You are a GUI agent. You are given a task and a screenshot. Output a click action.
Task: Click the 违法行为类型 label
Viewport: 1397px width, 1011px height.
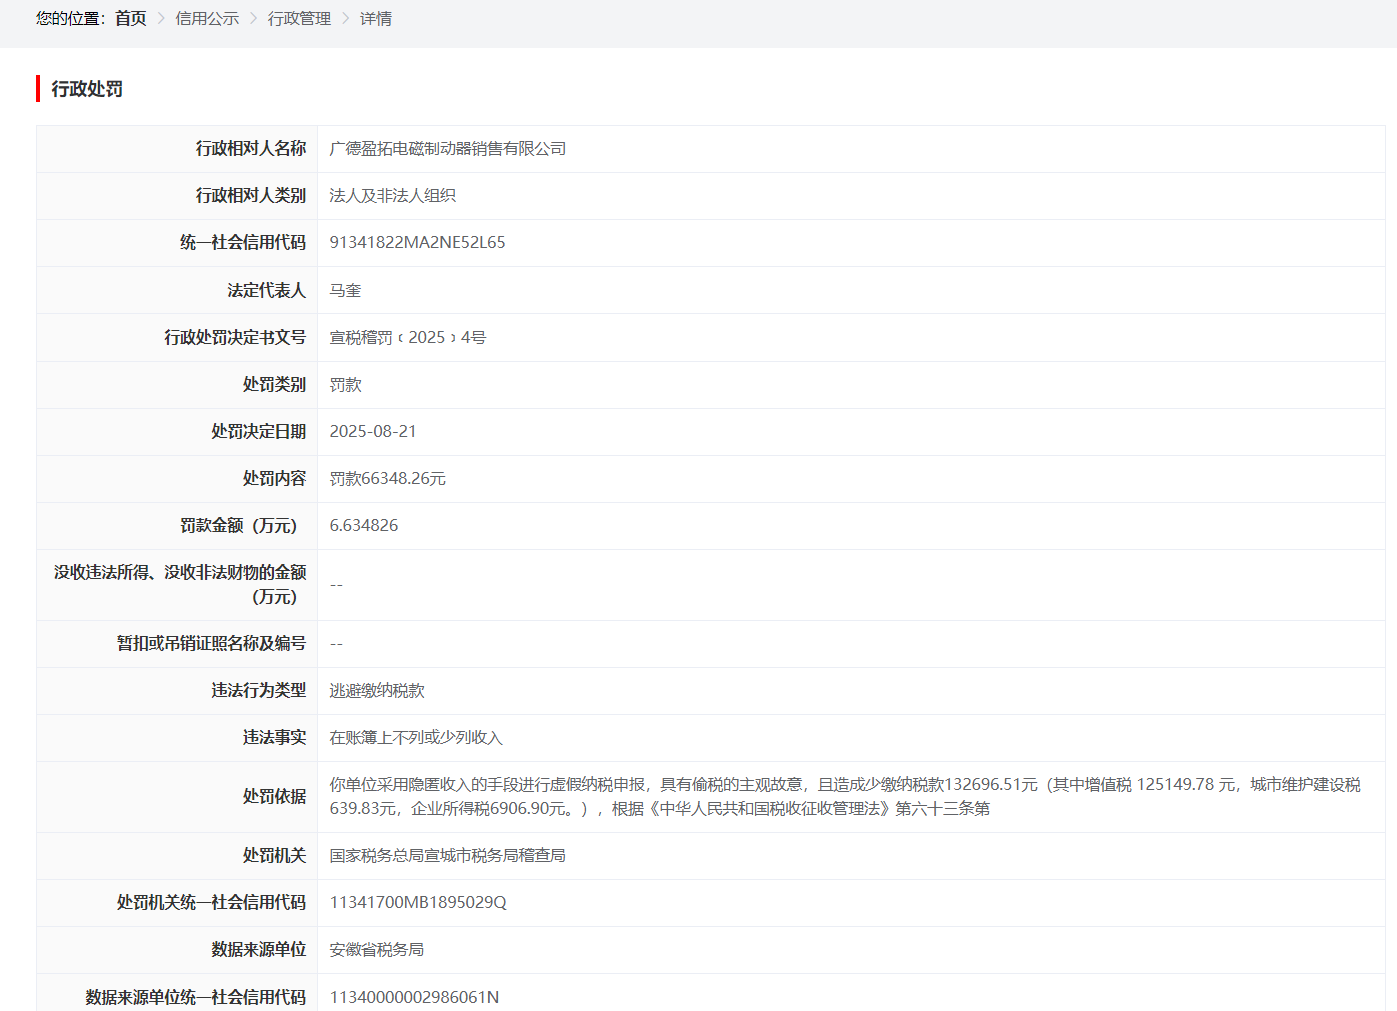tap(259, 691)
